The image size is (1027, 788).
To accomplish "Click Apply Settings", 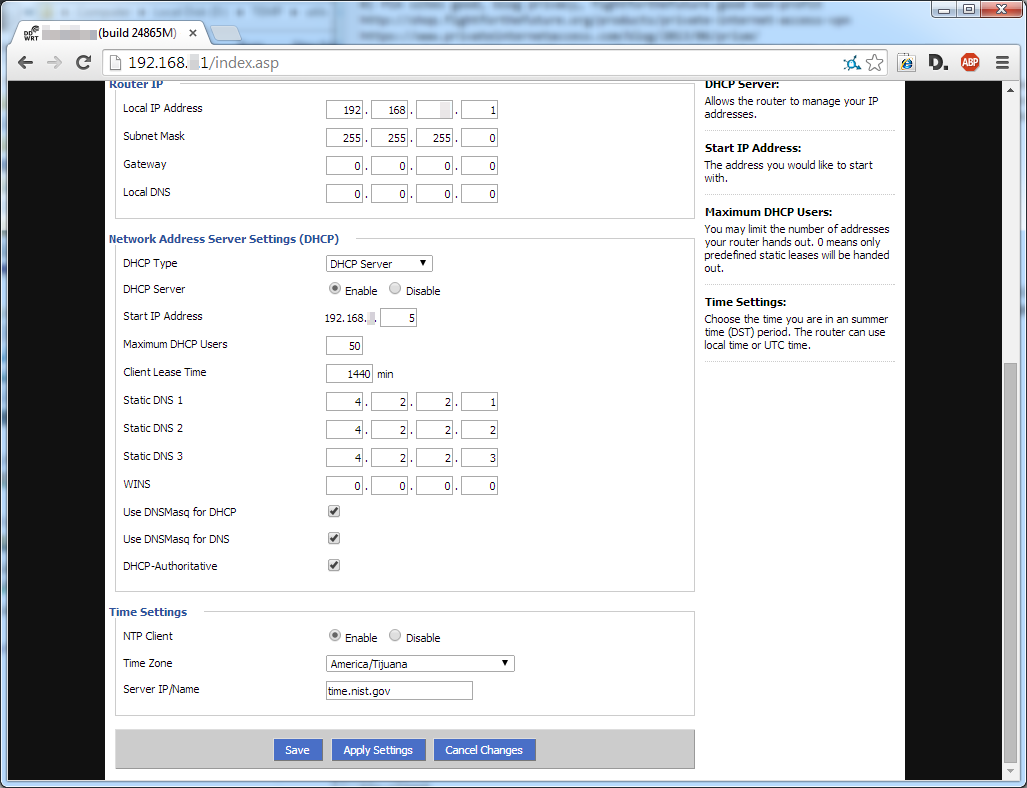I will 378,749.
